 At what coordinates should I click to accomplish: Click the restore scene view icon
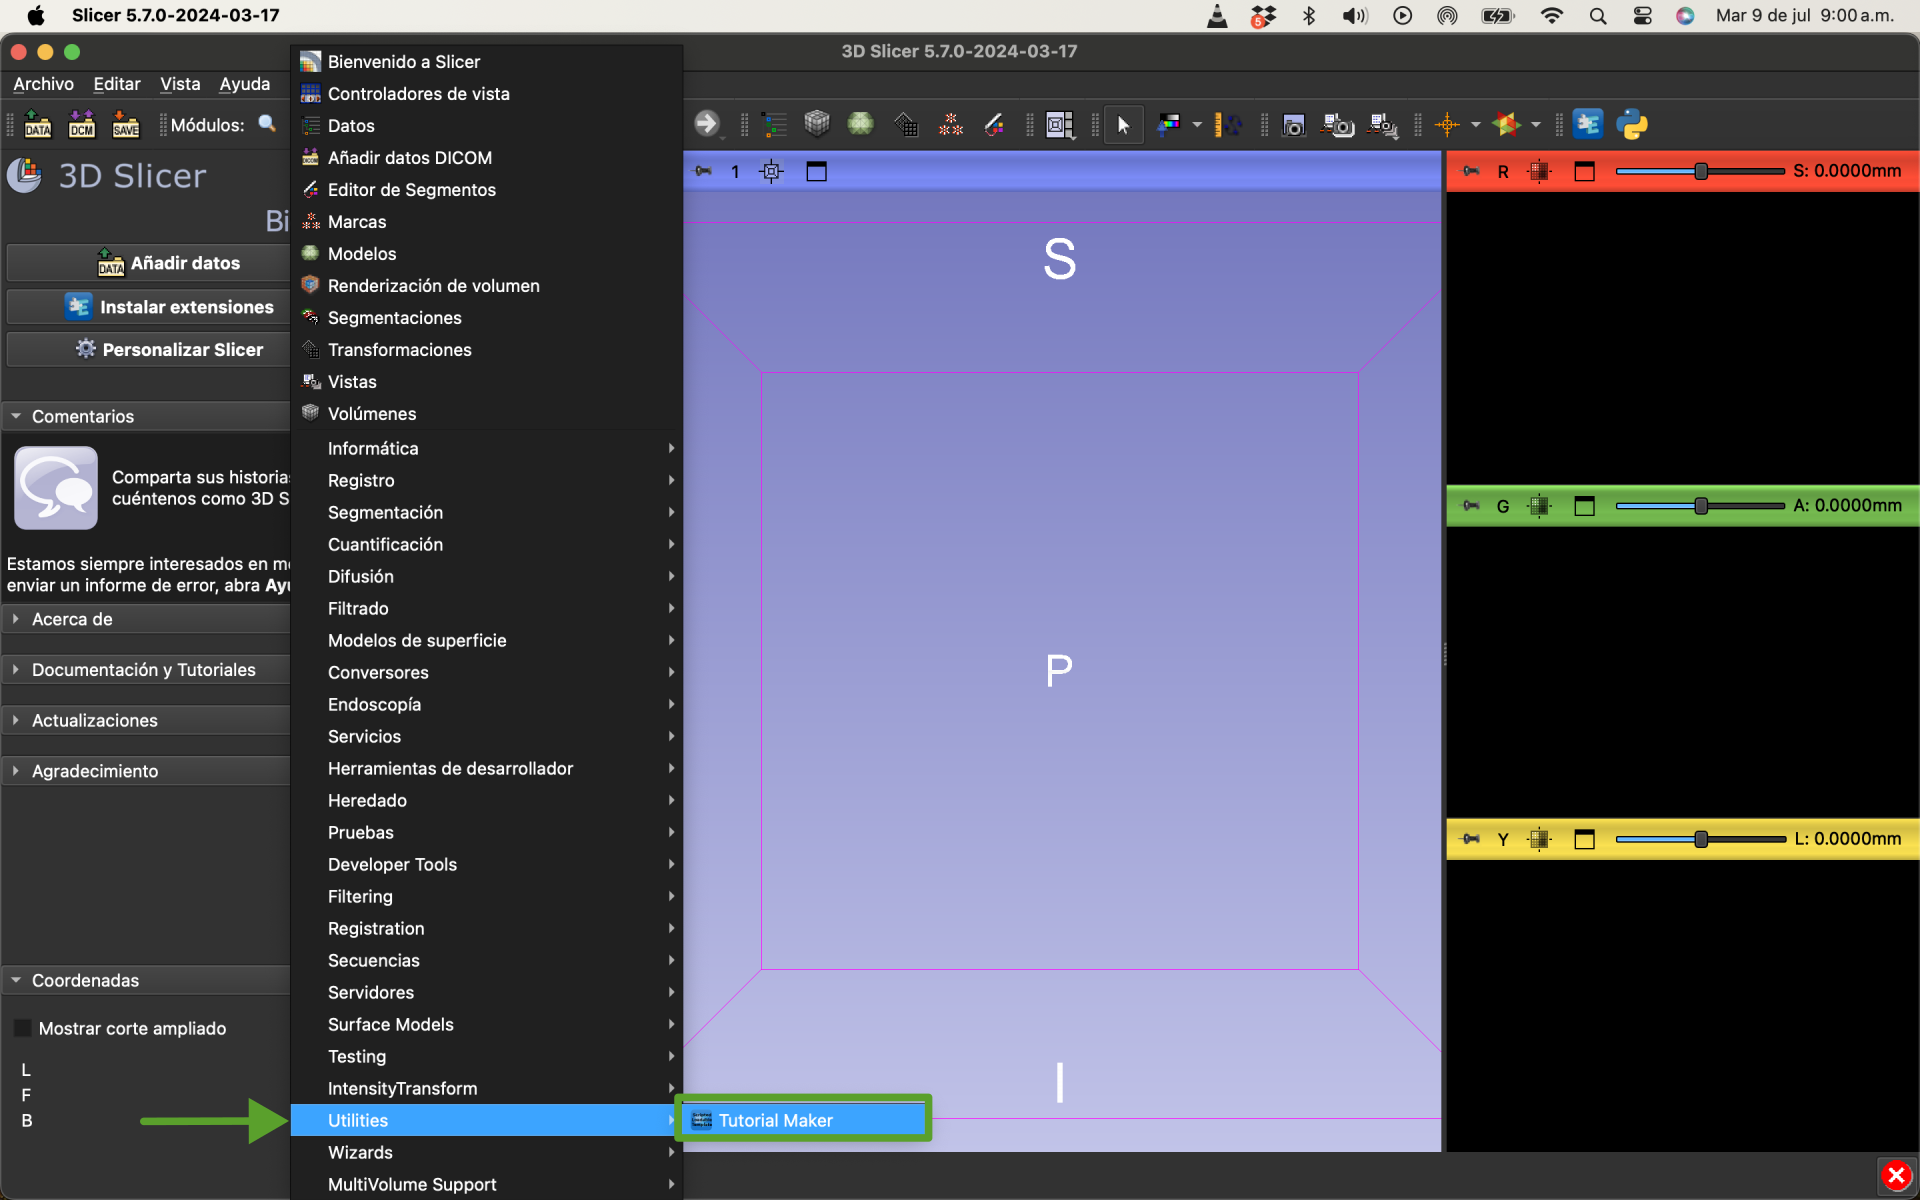(1383, 124)
